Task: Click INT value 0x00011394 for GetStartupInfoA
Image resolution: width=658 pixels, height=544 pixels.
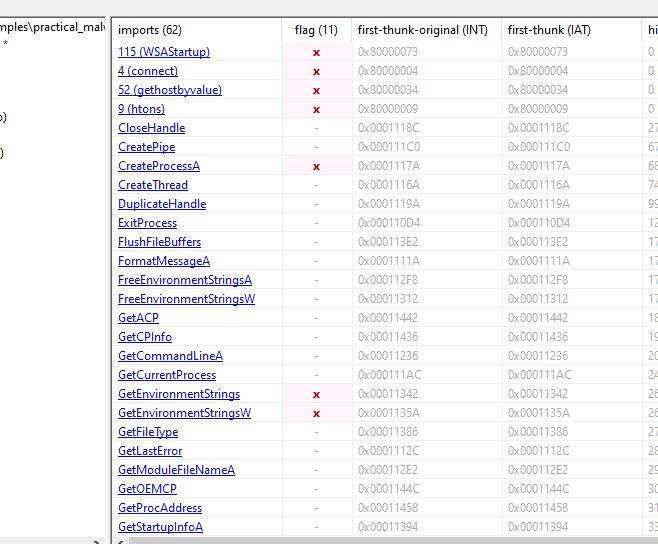Action: click(x=388, y=527)
